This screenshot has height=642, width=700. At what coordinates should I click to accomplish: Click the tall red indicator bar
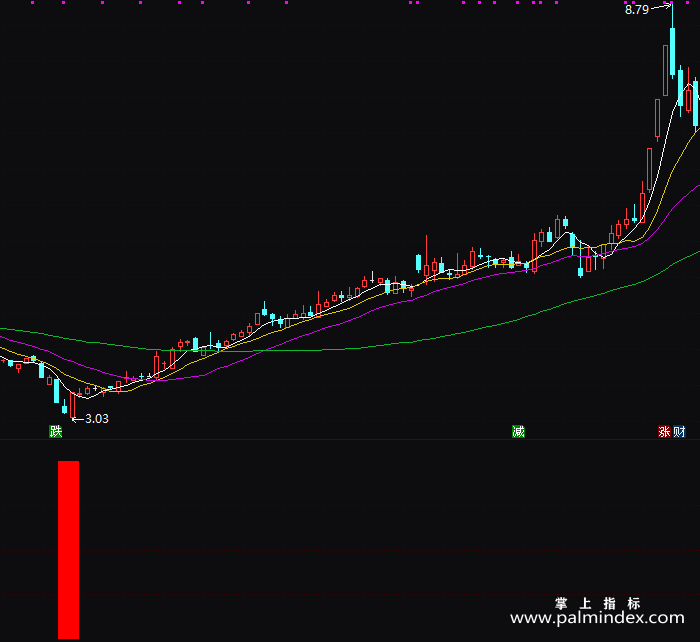coord(68,550)
